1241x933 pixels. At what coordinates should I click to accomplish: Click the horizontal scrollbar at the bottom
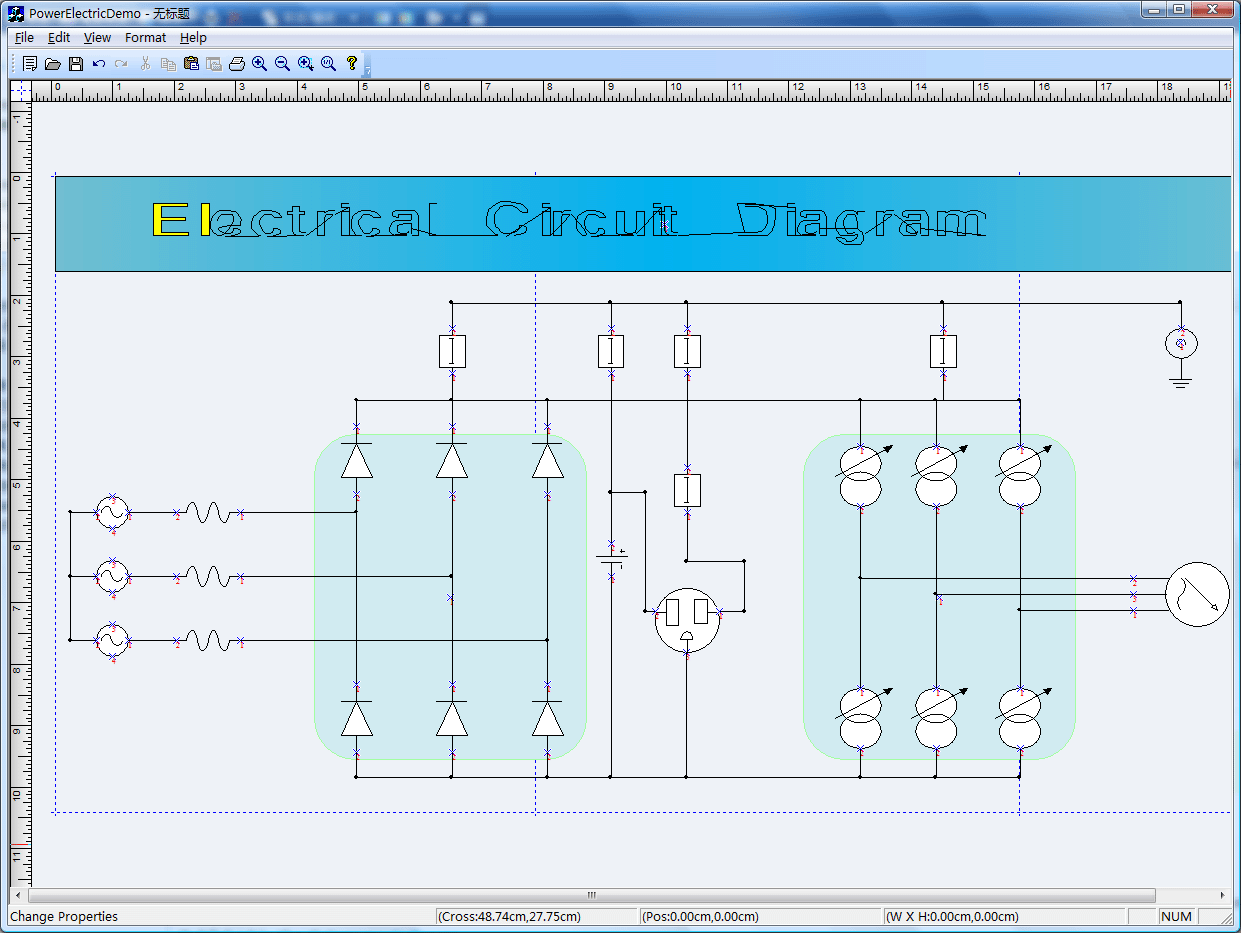[x=590, y=895]
